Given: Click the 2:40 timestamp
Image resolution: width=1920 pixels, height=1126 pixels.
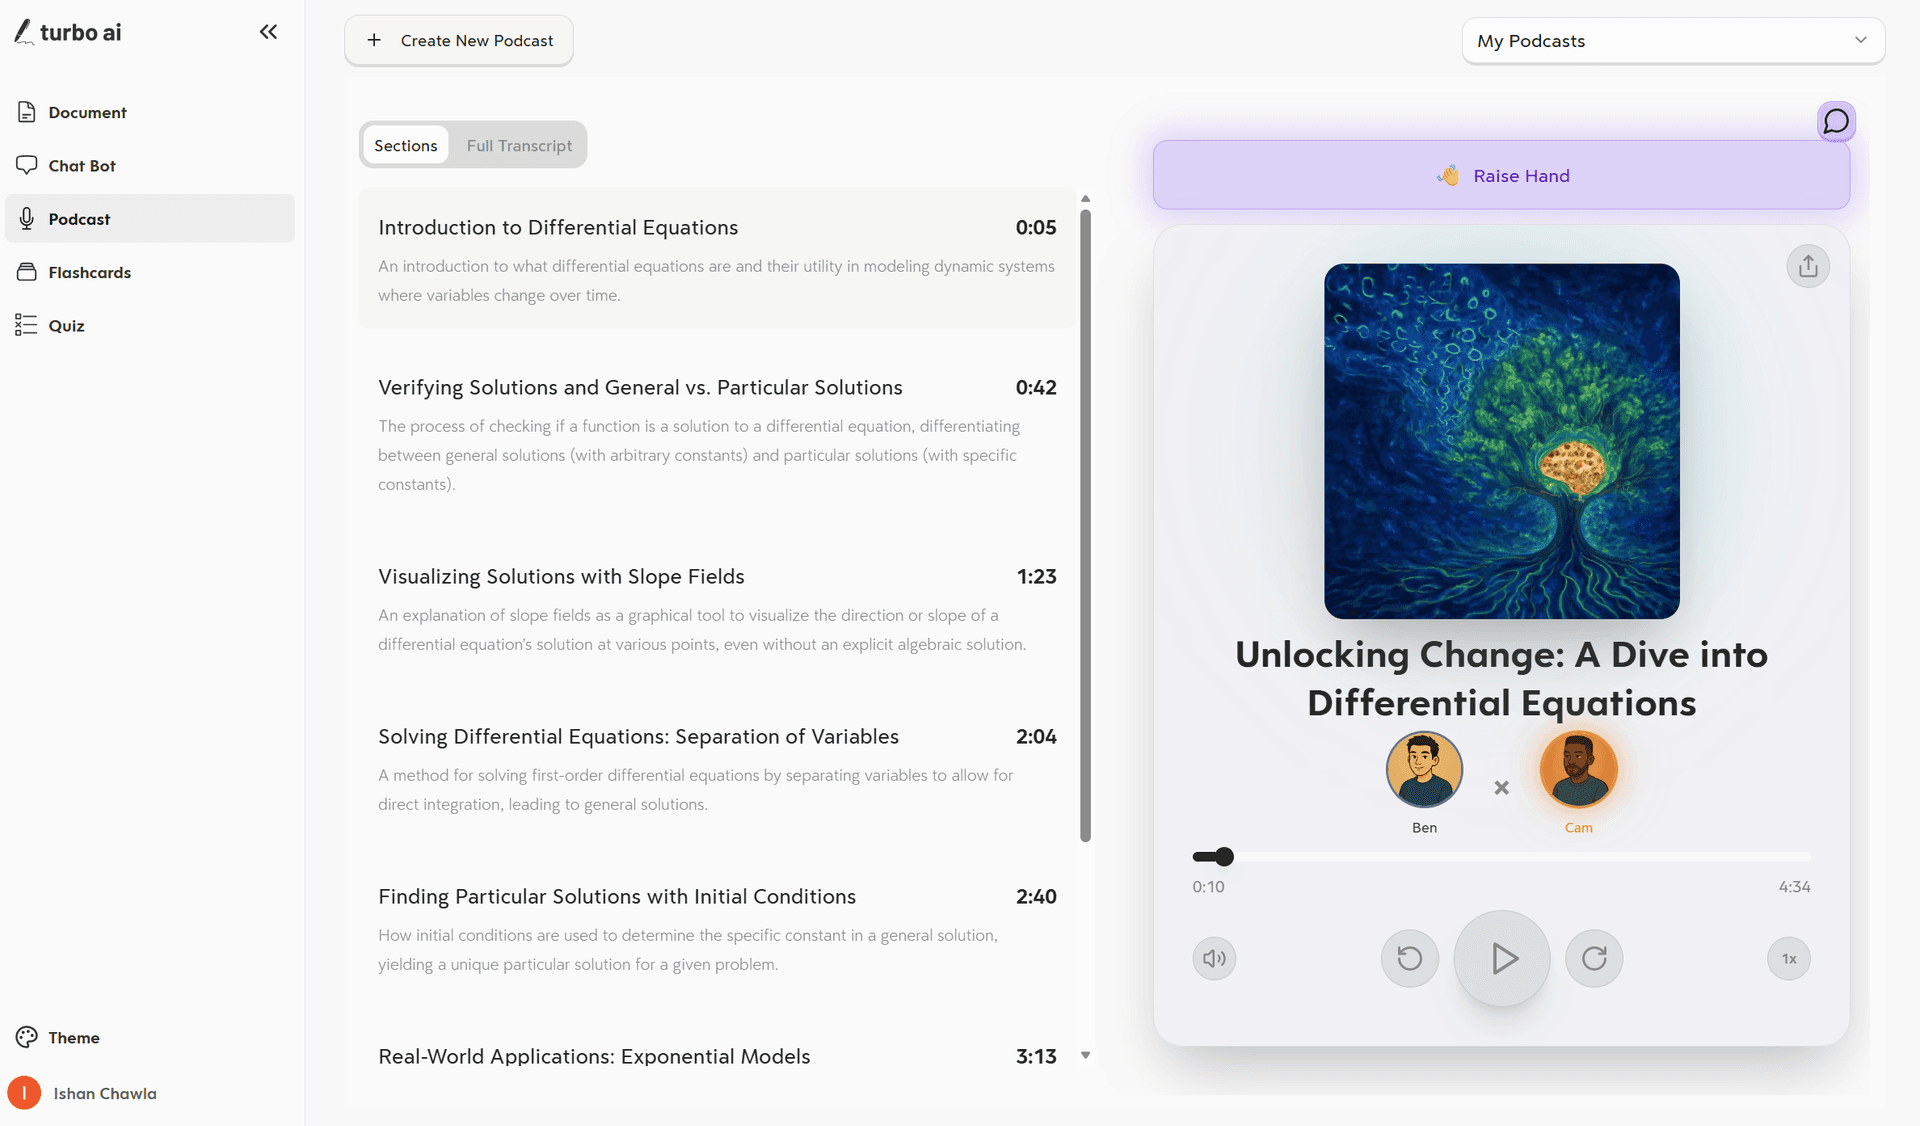Looking at the screenshot, I should point(1036,896).
